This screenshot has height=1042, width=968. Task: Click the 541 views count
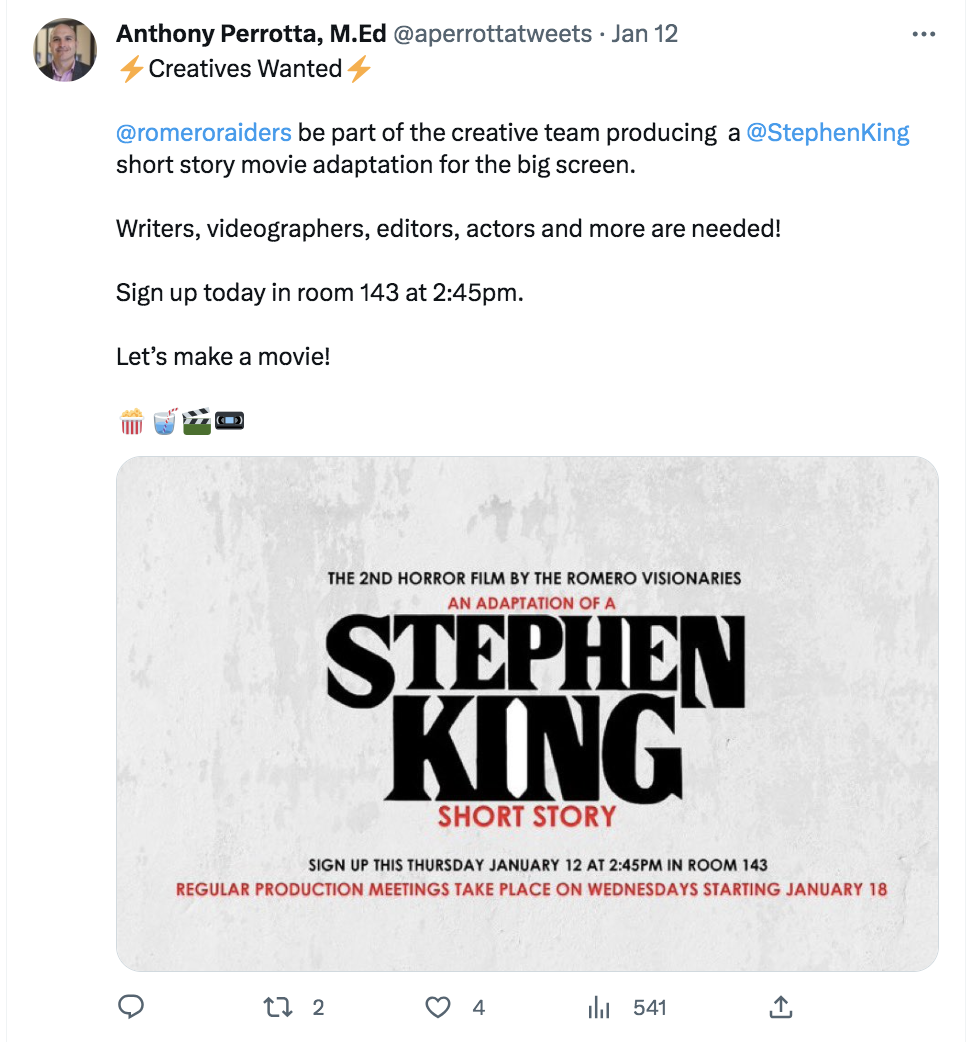coord(650,1007)
